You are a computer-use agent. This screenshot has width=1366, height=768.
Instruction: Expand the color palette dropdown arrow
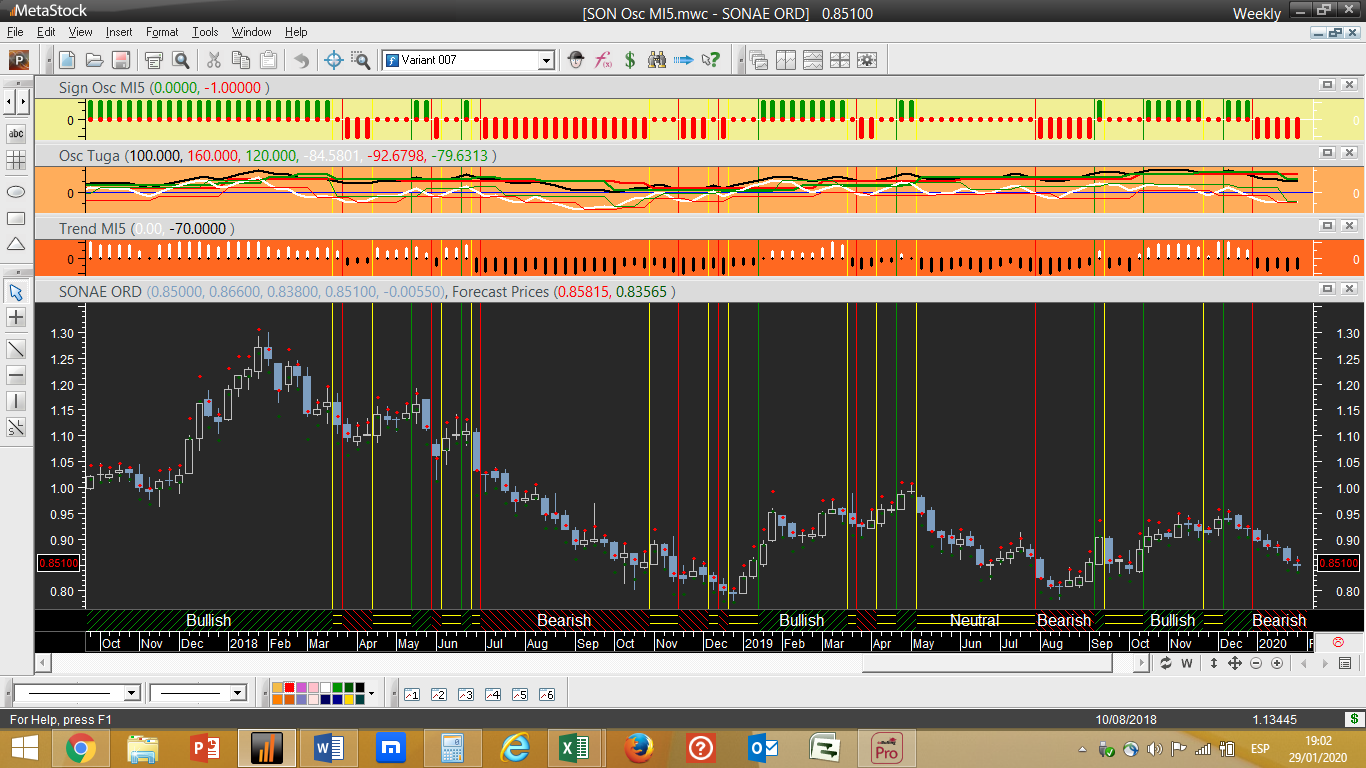point(371,693)
